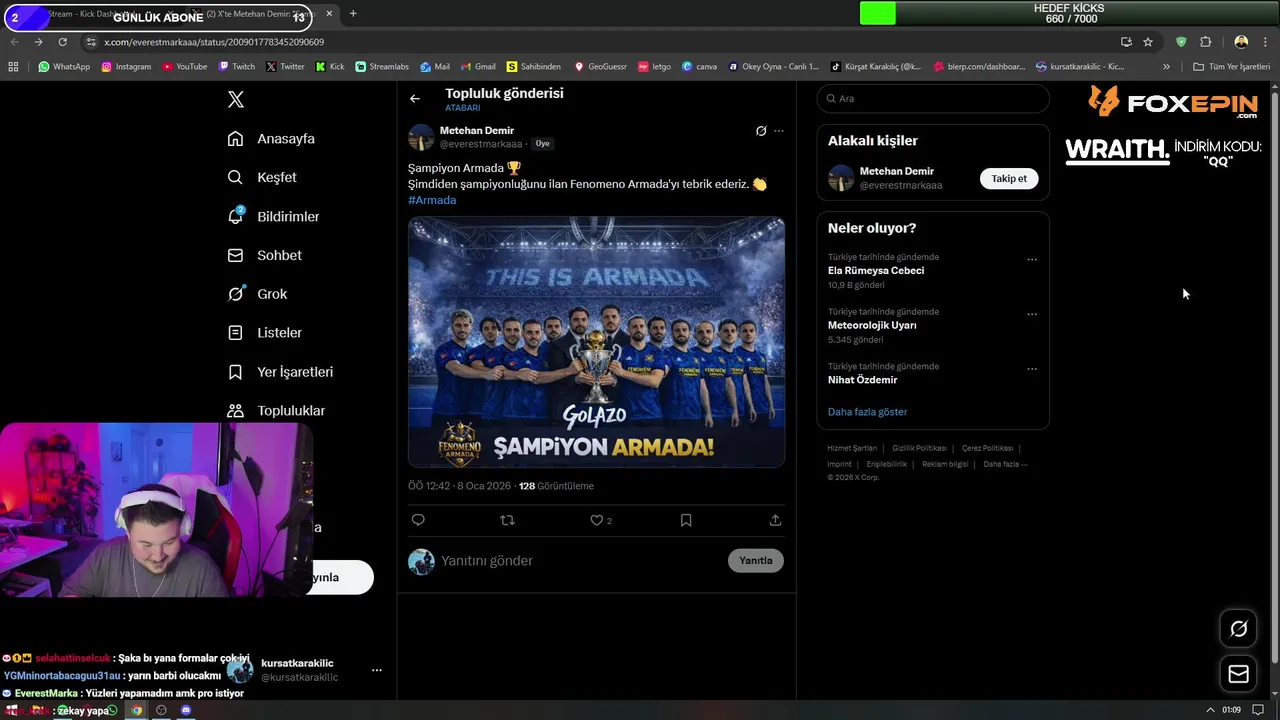Screen dimensions: 1280x720
Task: Open the Hizmet Şartları footer link
Action: [x=852, y=448]
